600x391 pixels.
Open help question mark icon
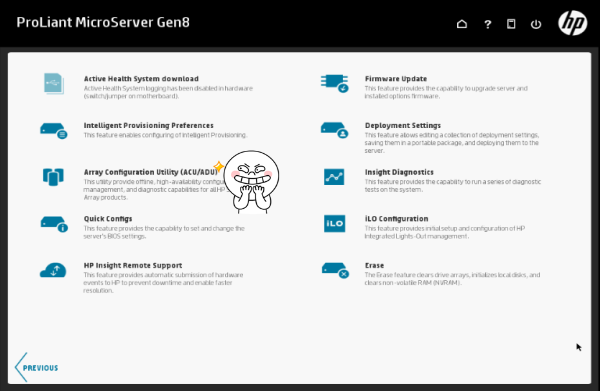tap(487, 24)
